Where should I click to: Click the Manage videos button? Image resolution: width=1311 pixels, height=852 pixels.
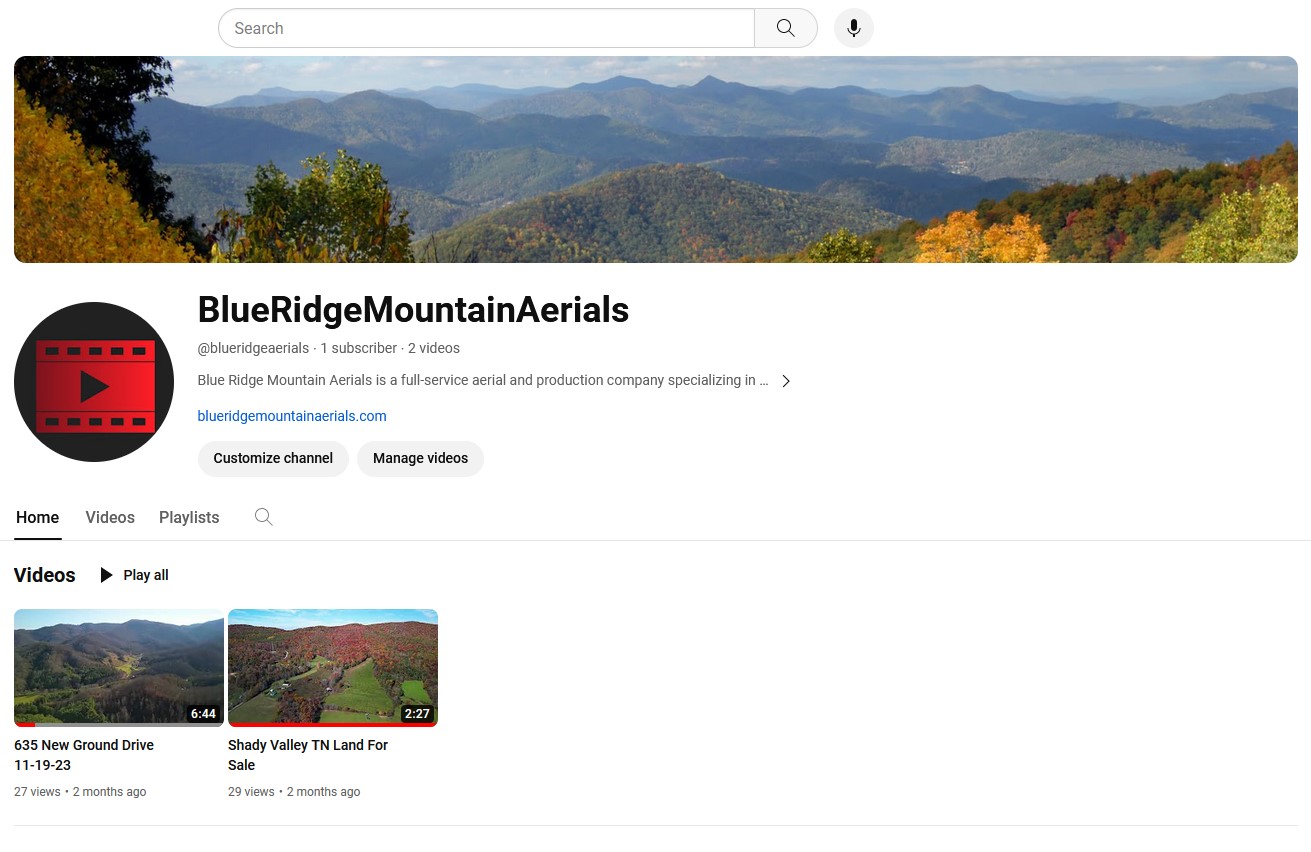coord(420,458)
